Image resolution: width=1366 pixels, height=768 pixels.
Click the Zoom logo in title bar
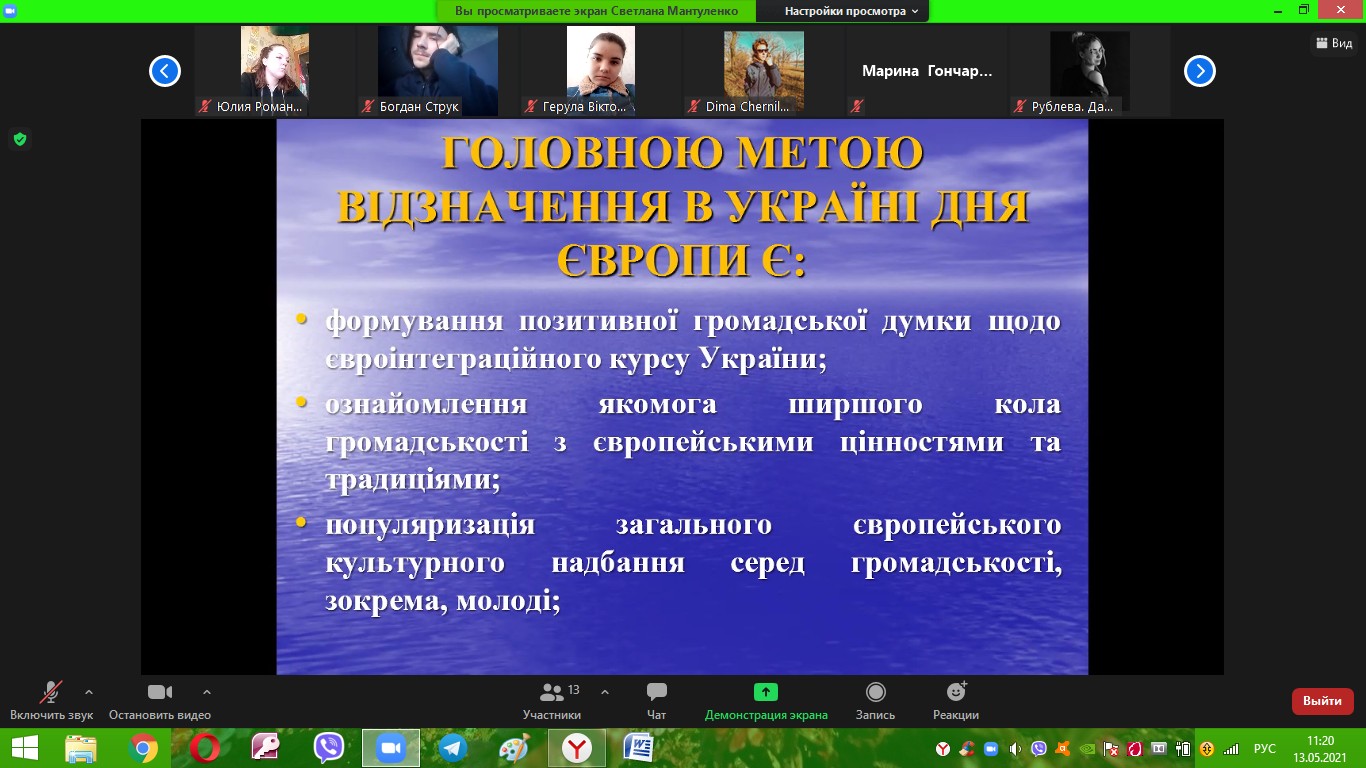(9, 10)
